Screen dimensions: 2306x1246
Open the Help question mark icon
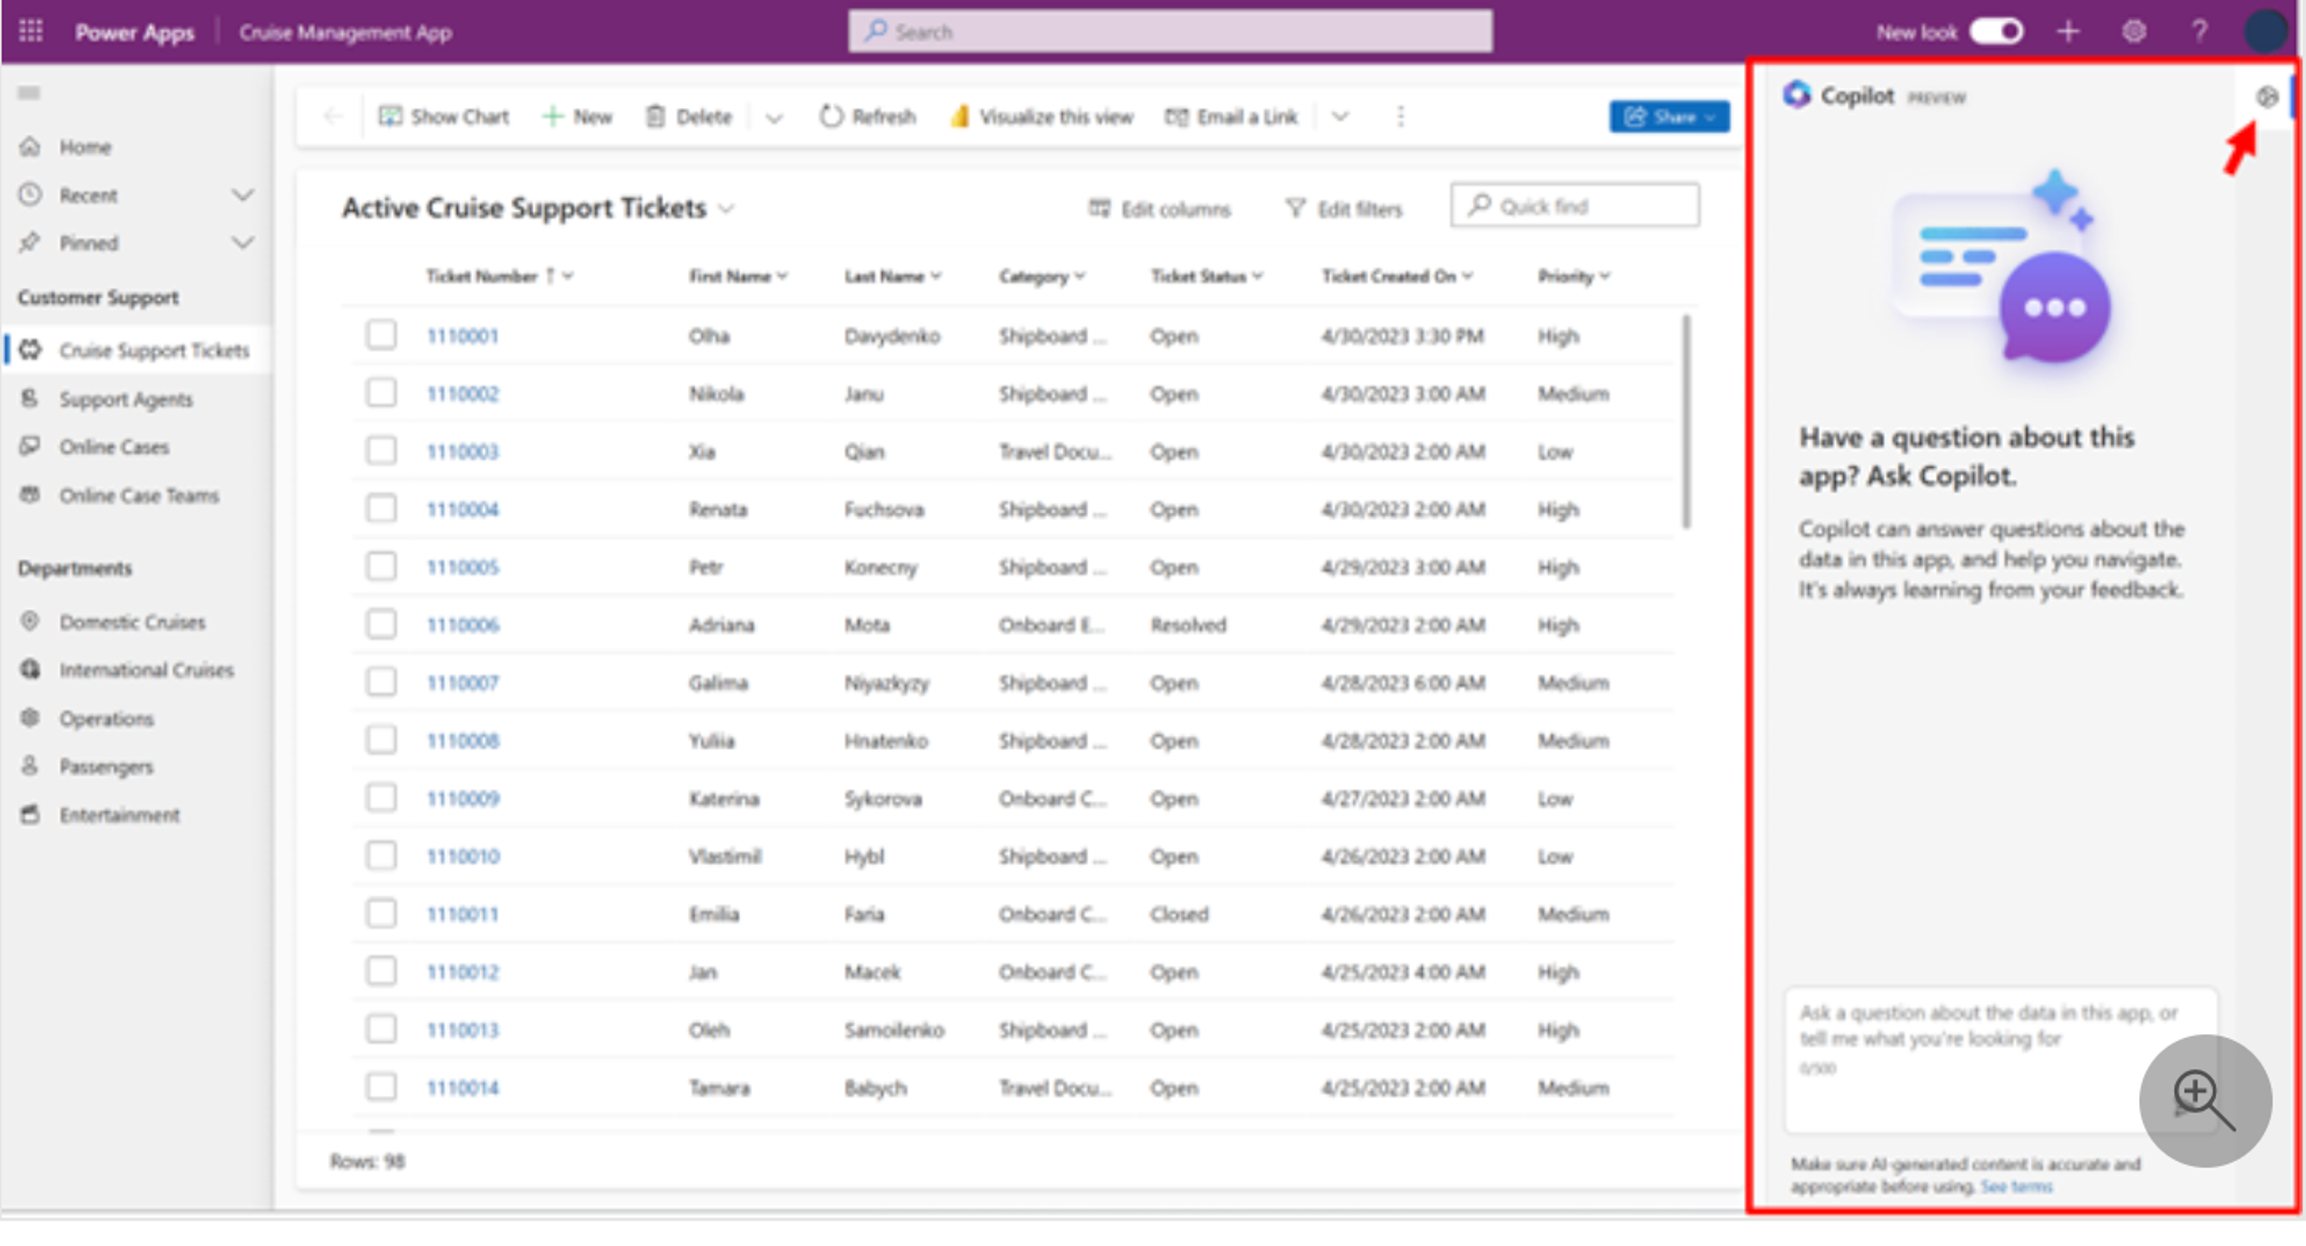[2199, 32]
